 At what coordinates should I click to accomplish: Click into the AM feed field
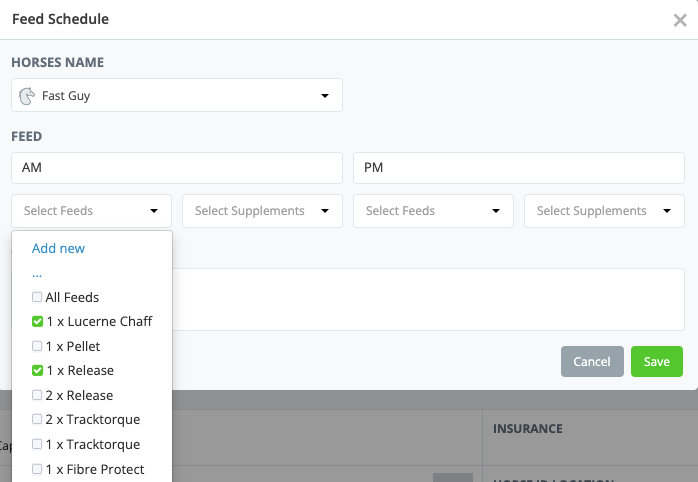(177, 168)
